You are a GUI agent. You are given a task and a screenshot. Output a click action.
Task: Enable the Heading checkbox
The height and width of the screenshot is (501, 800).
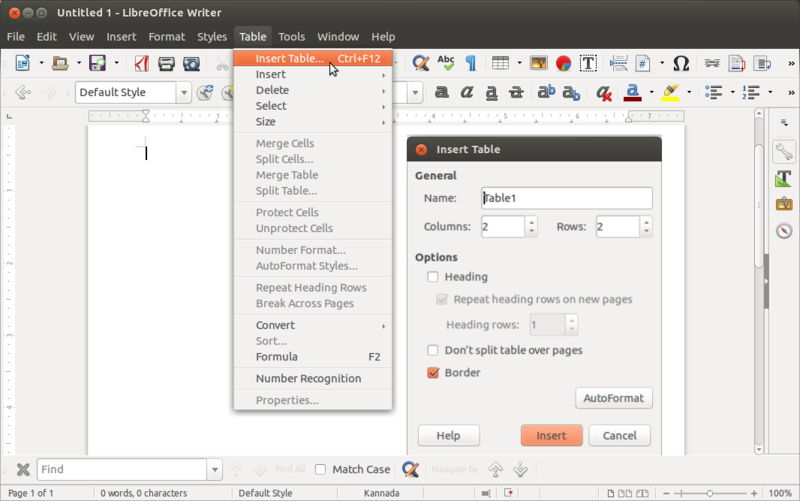tap(433, 277)
